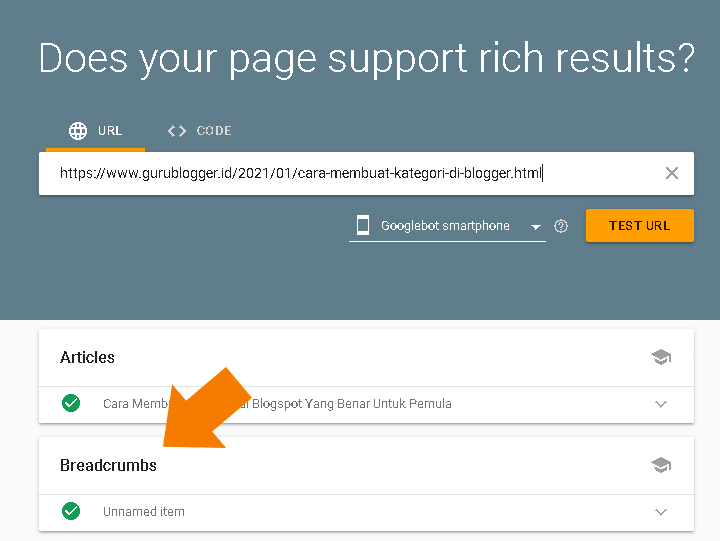Click green checkmark beside Unnamed item
The height and width of the screenshot is (541, 720).
71,511
